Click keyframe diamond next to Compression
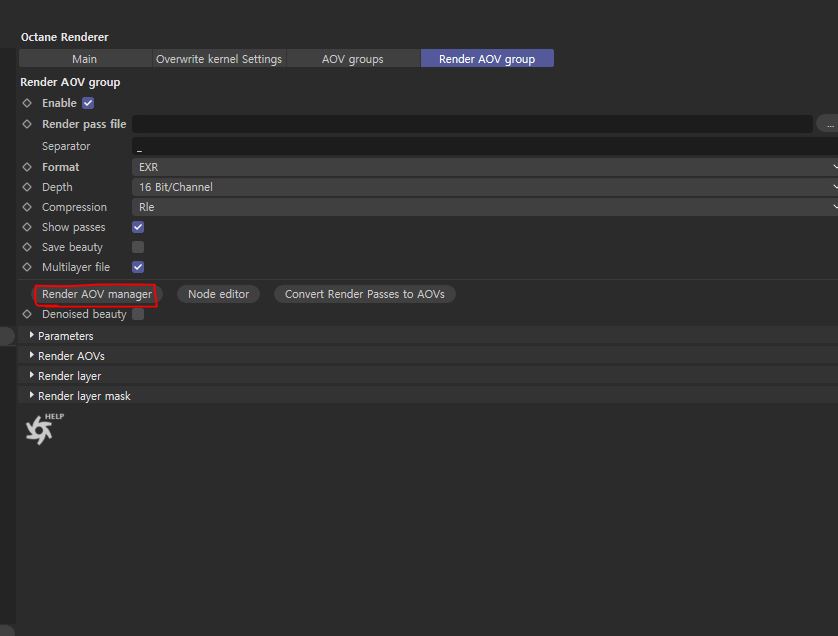 (x=27, y=207)
